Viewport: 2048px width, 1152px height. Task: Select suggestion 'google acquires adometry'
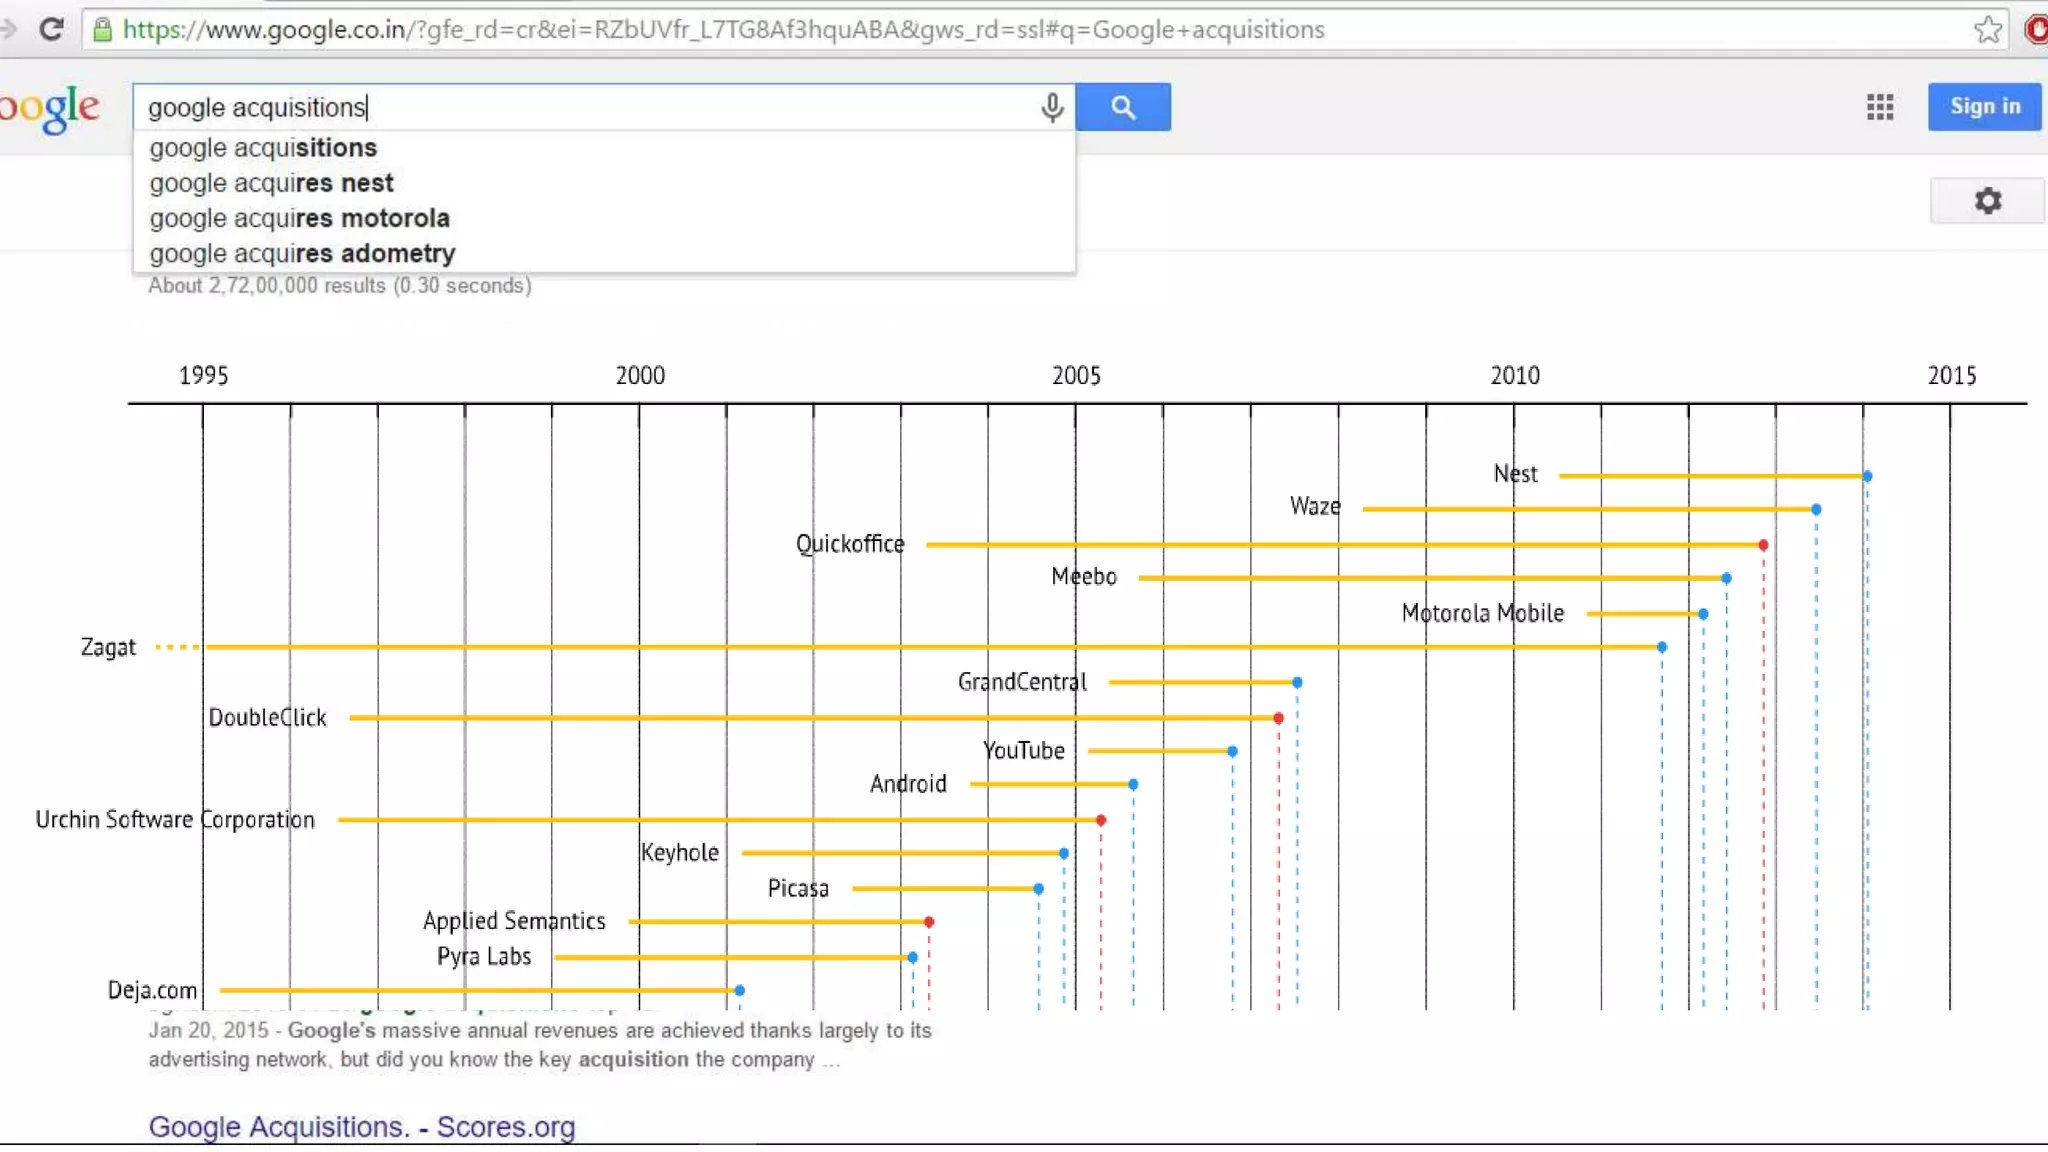(x=302, y=254)
